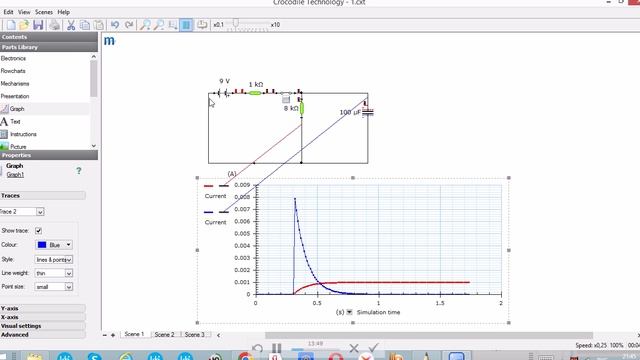Undo the last action

(115, 25)
